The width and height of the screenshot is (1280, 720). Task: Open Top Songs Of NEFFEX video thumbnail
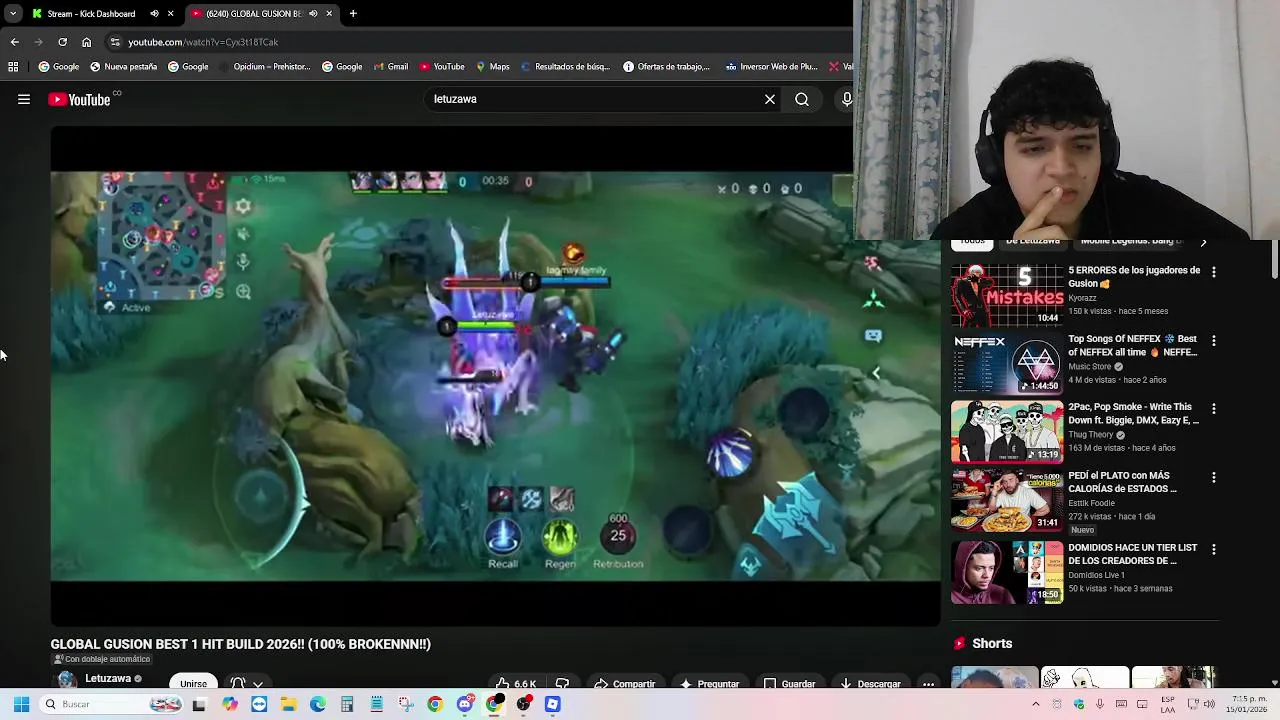point(1007,363)
